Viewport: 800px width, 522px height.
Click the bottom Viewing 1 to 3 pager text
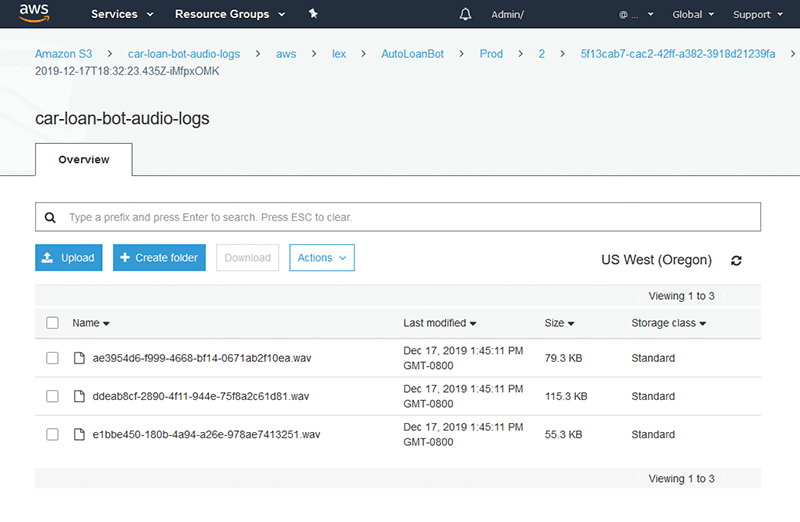click(x=681, y=479)
